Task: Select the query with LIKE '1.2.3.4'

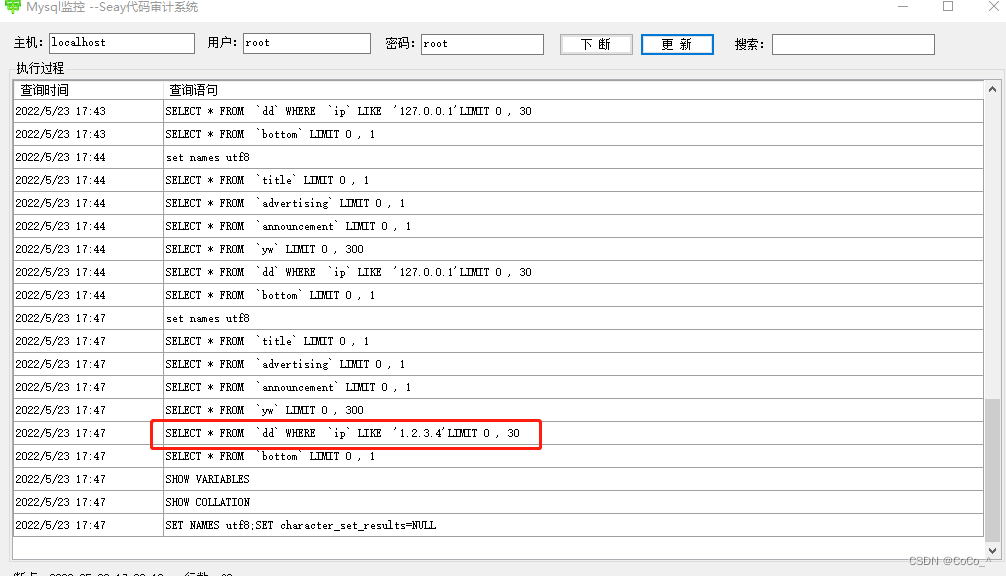Action: (x=499, y=433)
